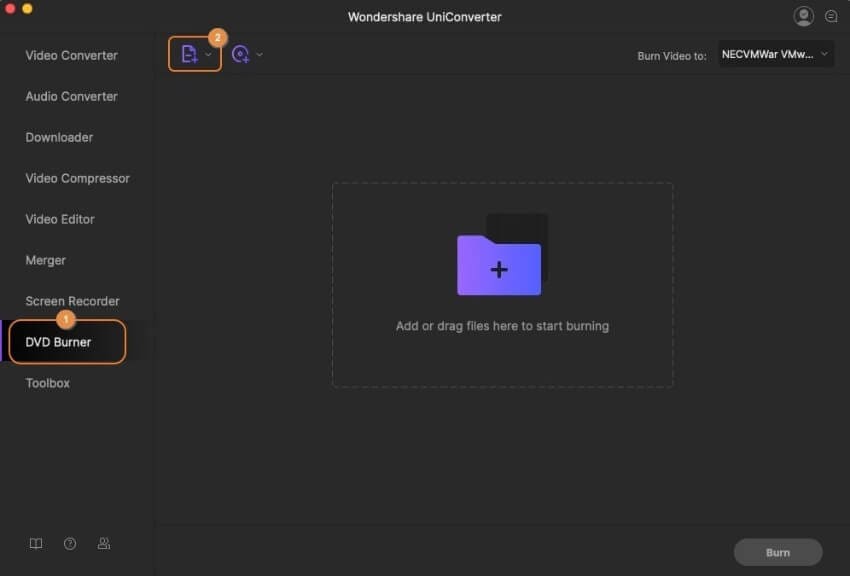Viewport: 850px width, 576px height.
Task: Open the Video Compressor section
Action: (x=78, y=178)
